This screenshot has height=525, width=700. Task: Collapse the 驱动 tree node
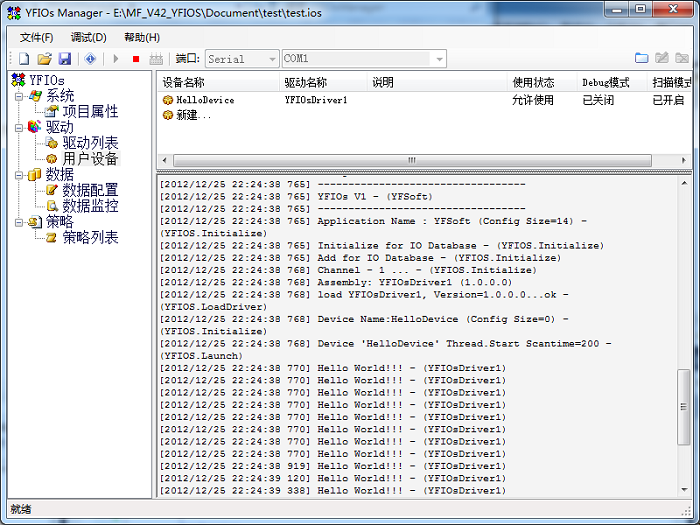19,128
